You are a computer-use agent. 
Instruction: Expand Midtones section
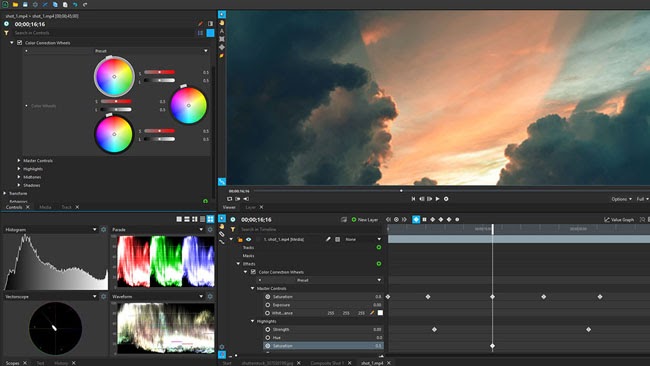click(x=19, y=177)
